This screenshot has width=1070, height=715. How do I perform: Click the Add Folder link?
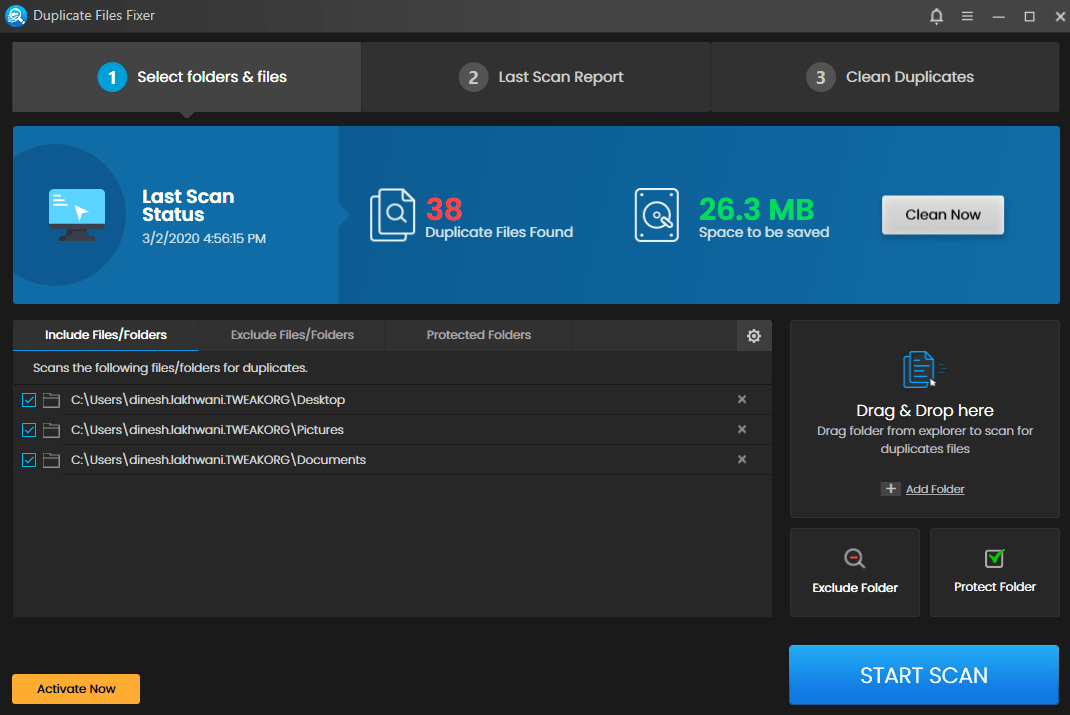[x=935, y=489]
